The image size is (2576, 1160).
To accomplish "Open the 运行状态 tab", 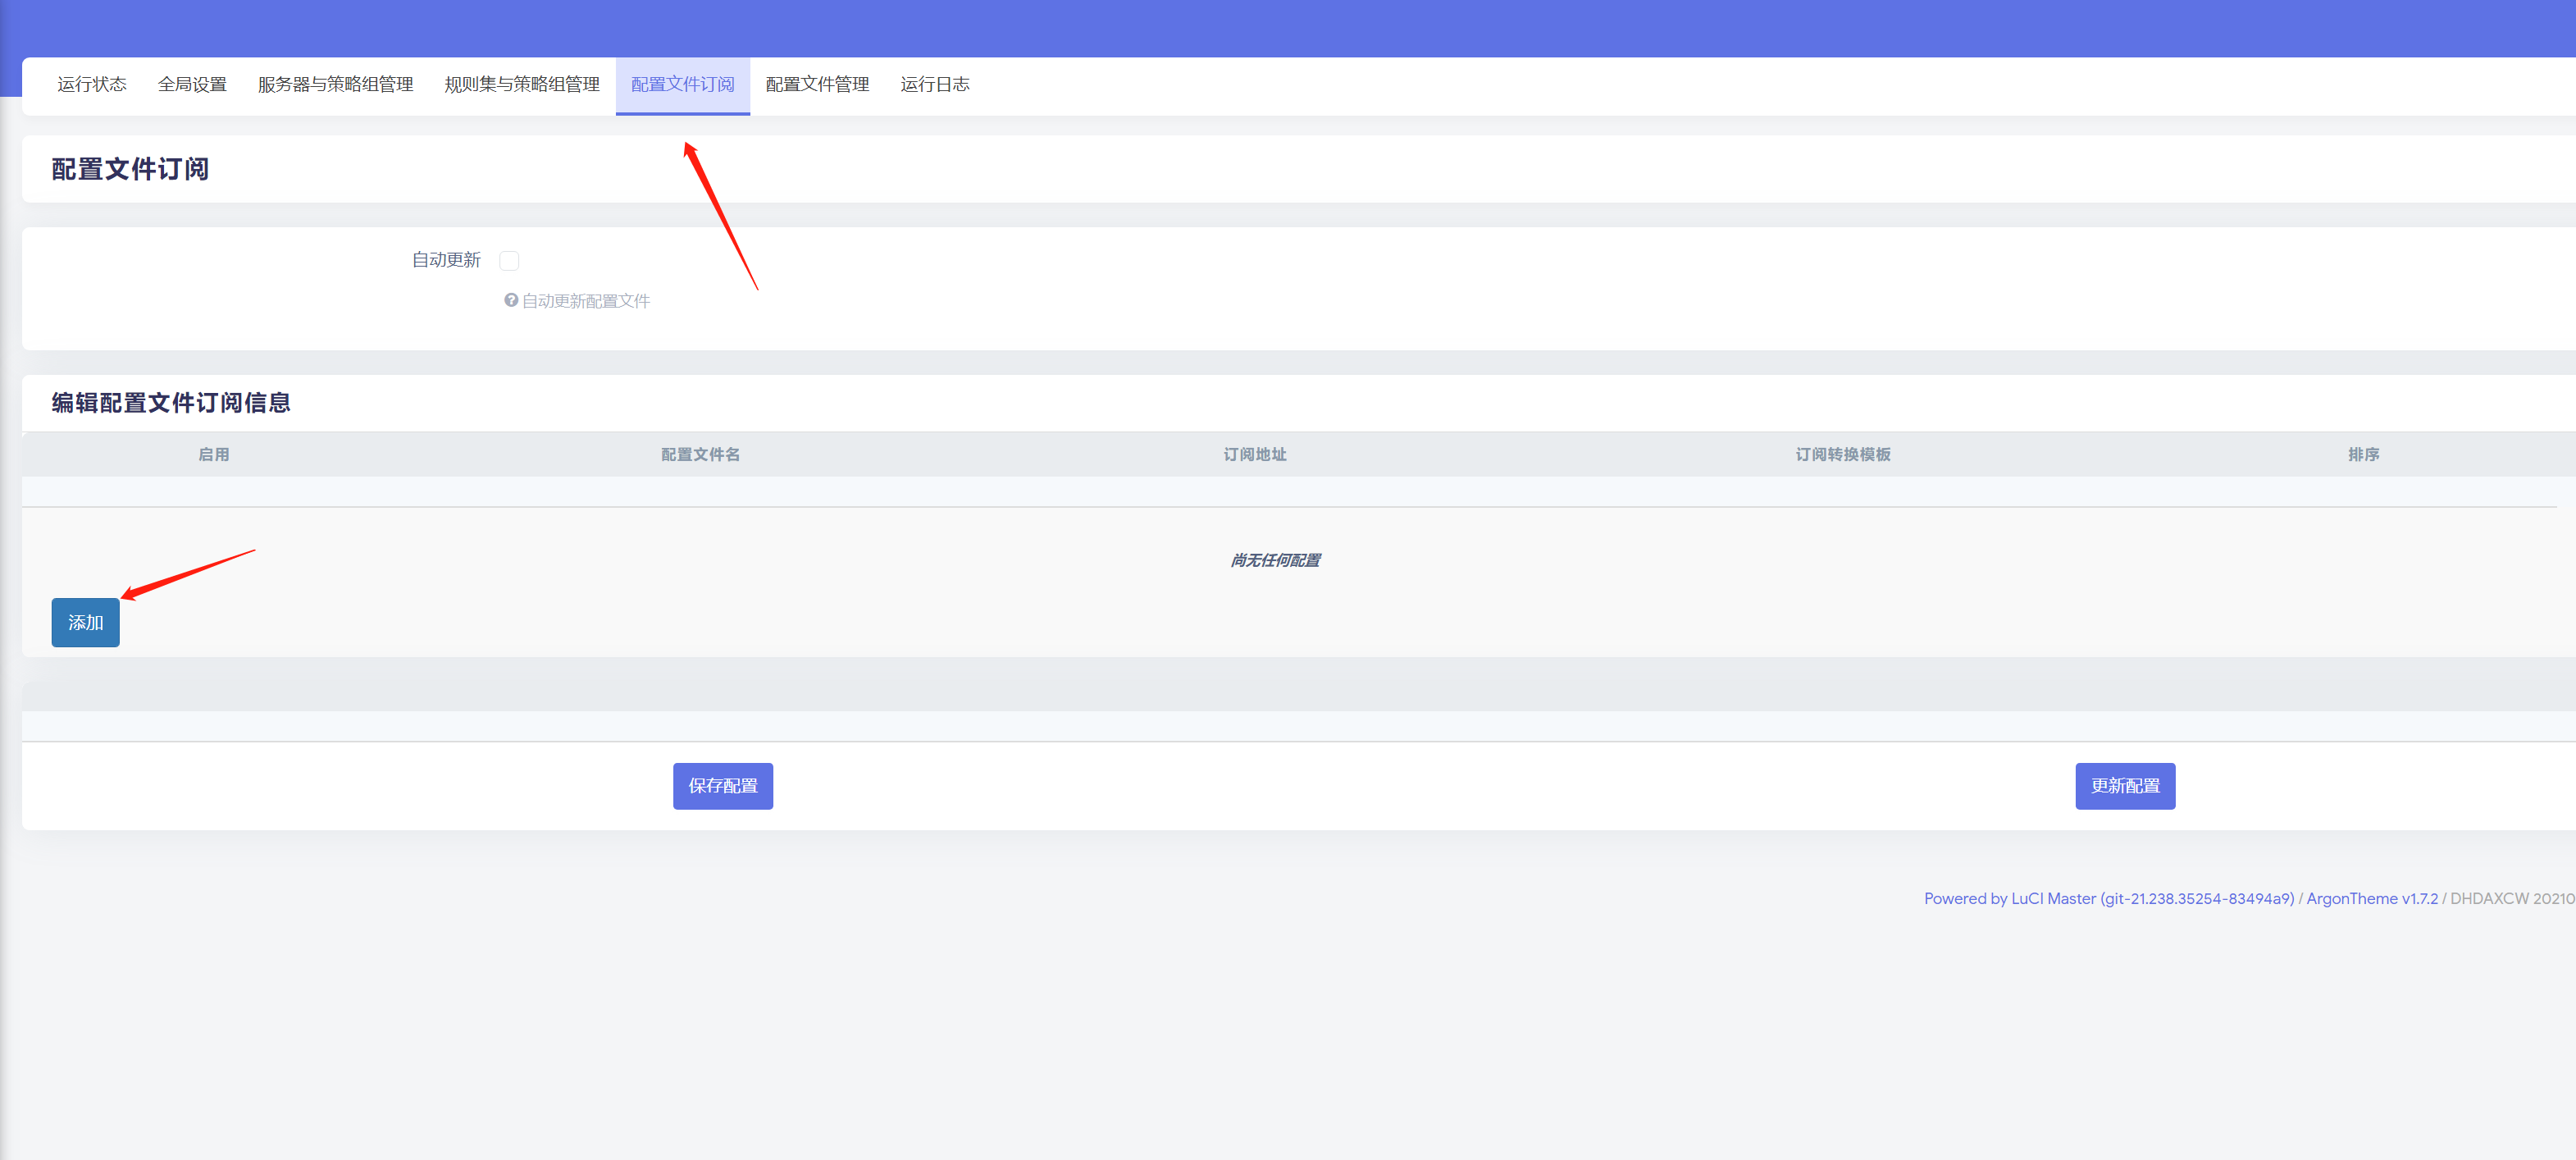I will click(x=92, y=85).
